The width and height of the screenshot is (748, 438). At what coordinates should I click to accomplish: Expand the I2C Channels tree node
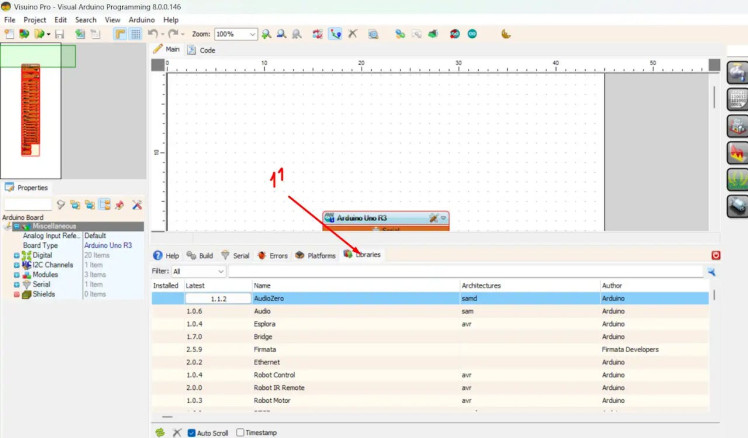(16, 265)
